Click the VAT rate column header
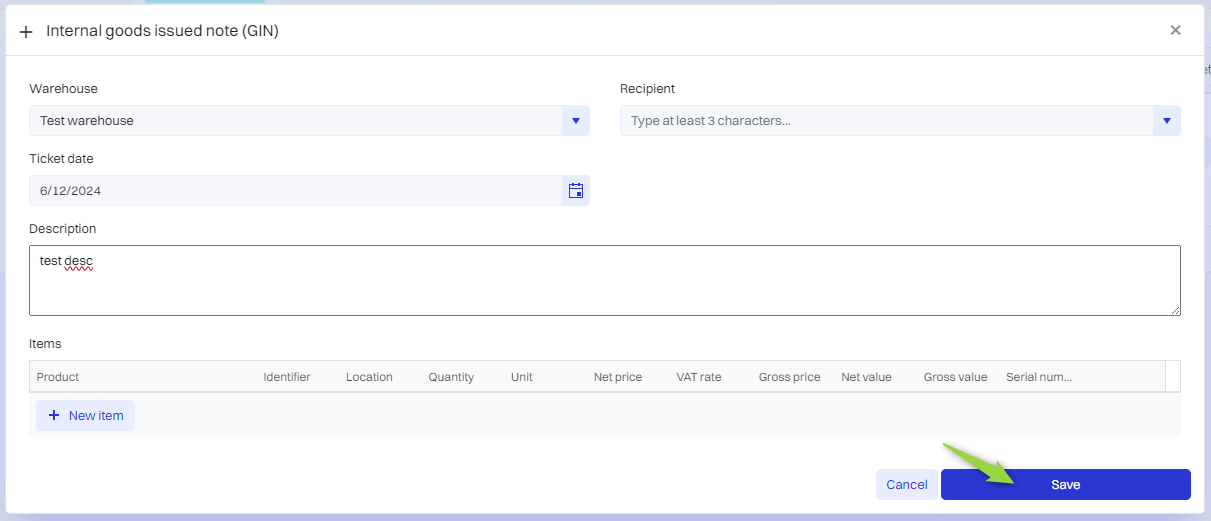 click(x=699, y=377)
